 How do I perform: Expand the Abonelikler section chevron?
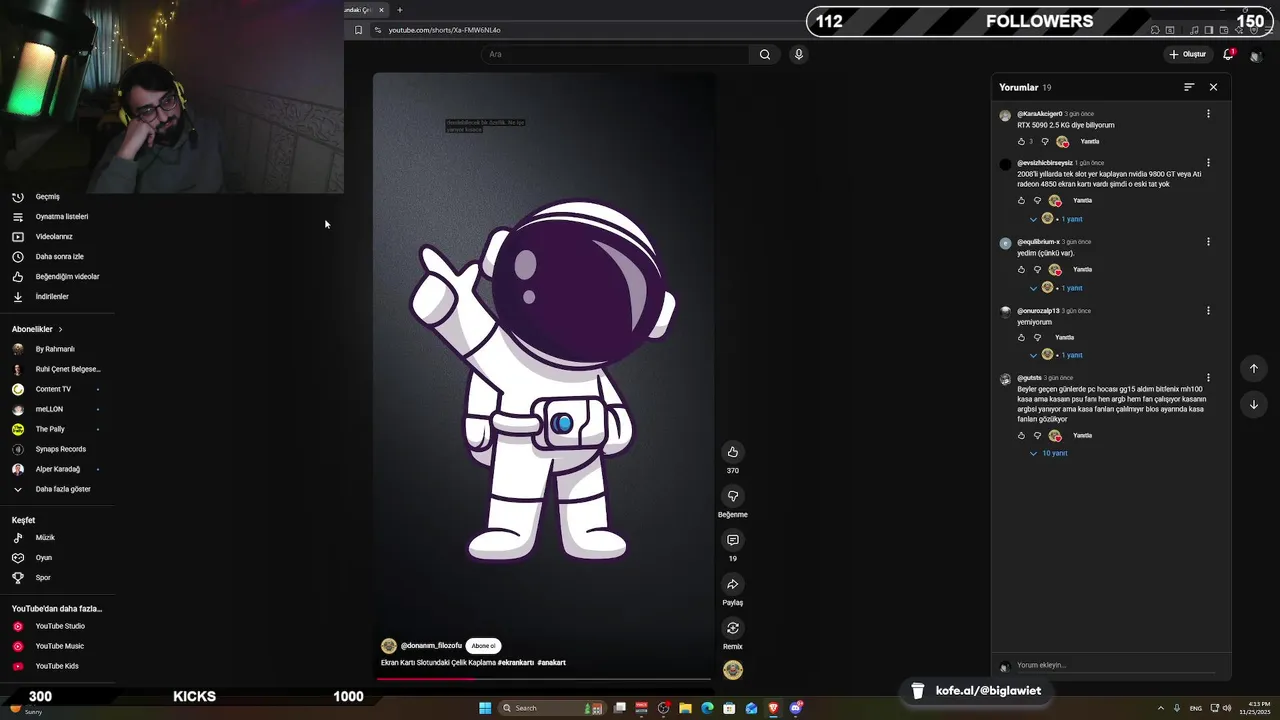click(x=60, y=329)
